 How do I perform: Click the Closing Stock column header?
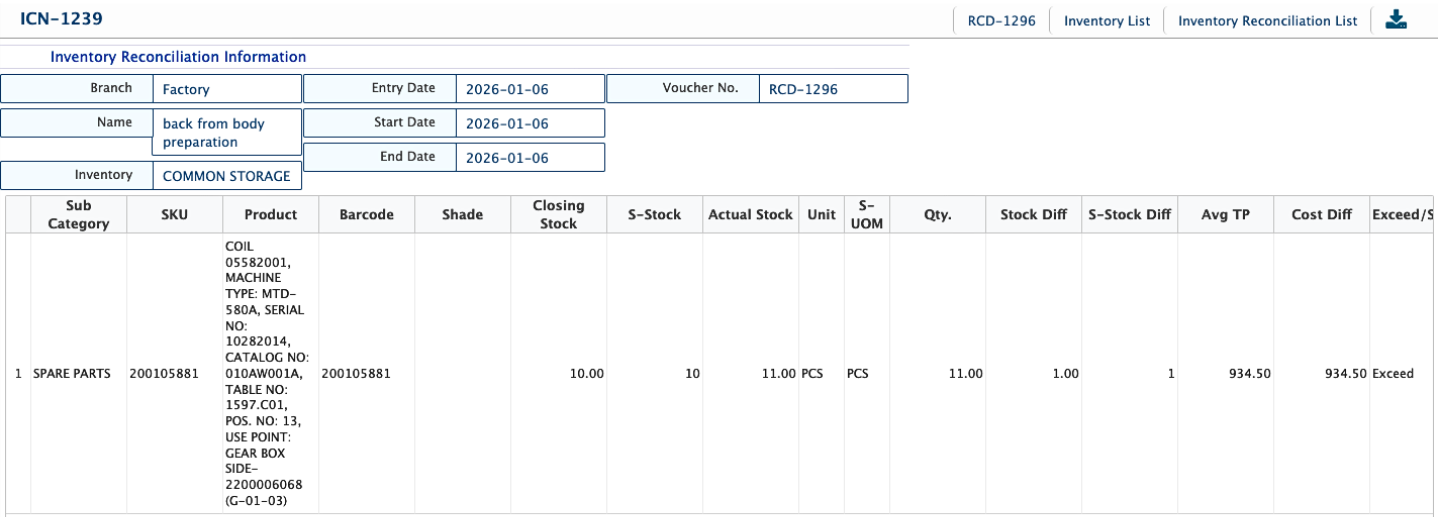[558, 215]
